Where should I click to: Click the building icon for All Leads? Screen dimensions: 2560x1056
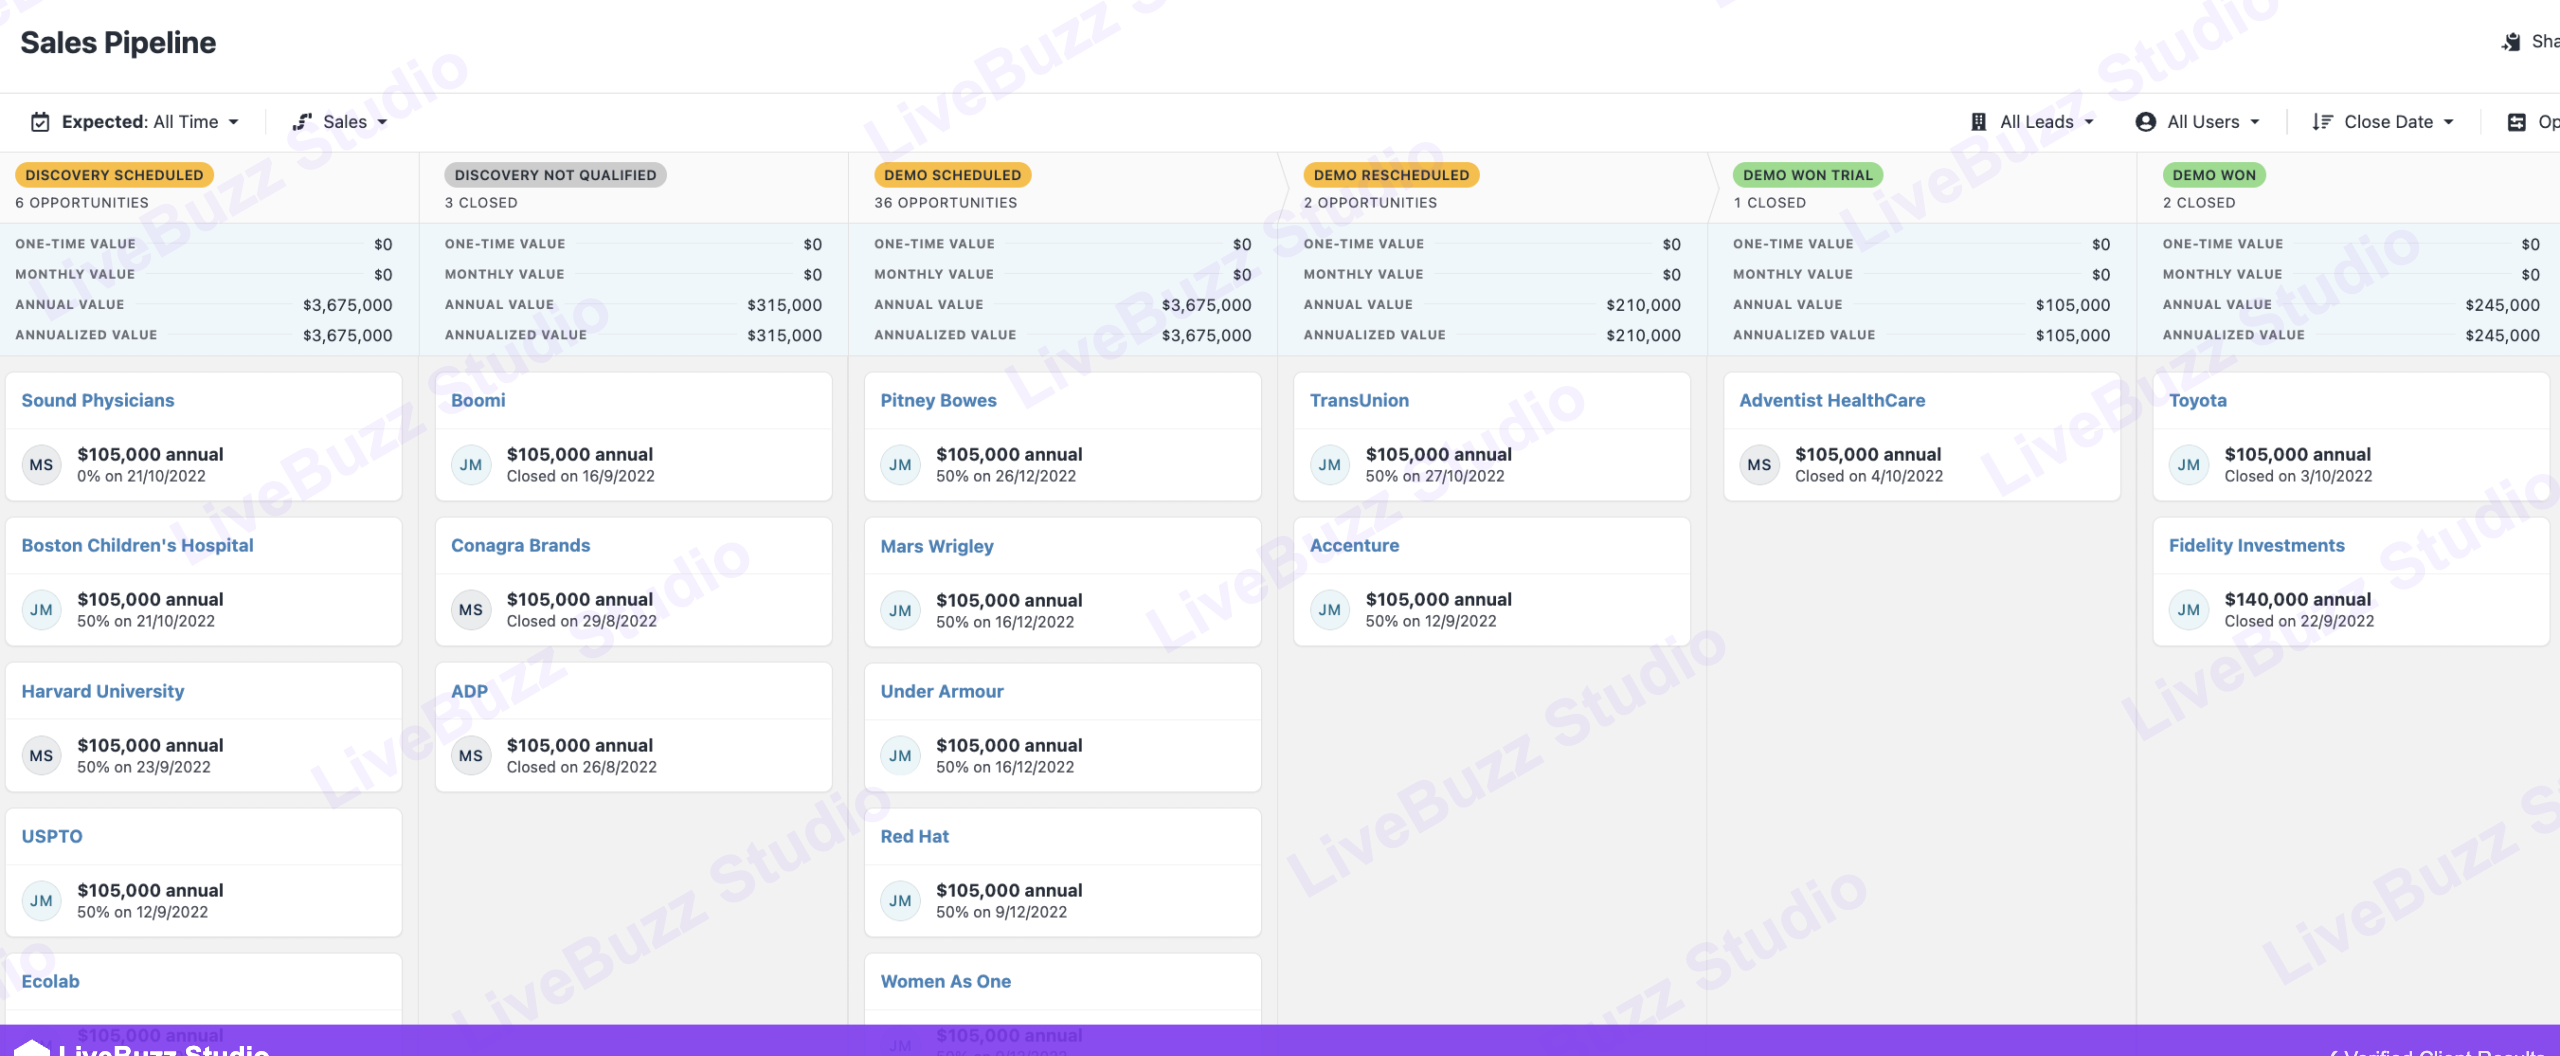(1978, 122)
